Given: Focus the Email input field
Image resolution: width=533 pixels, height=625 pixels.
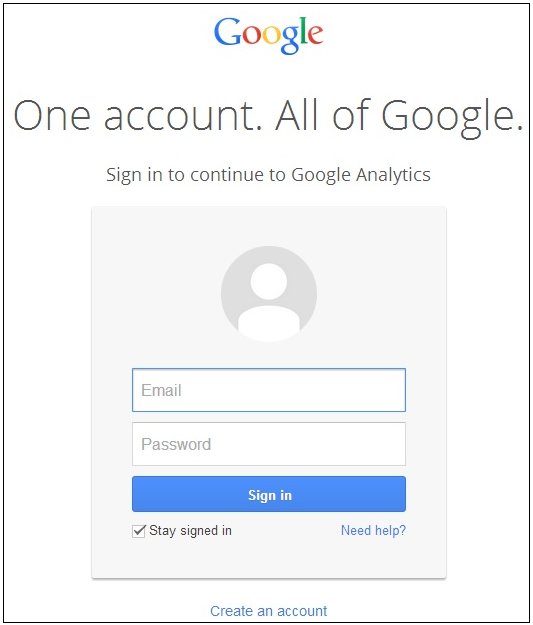Looking at the screenshot, I should pyautogui.click(x=269, y=390).
